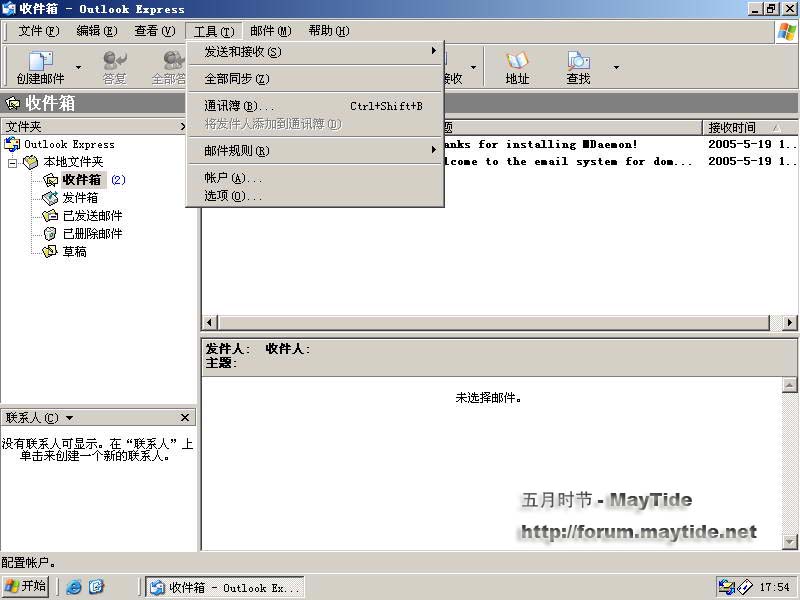Open the 发件箱 (Outbox) folder
This screenshot has width=800, height=600.
[x=79, y=198]
